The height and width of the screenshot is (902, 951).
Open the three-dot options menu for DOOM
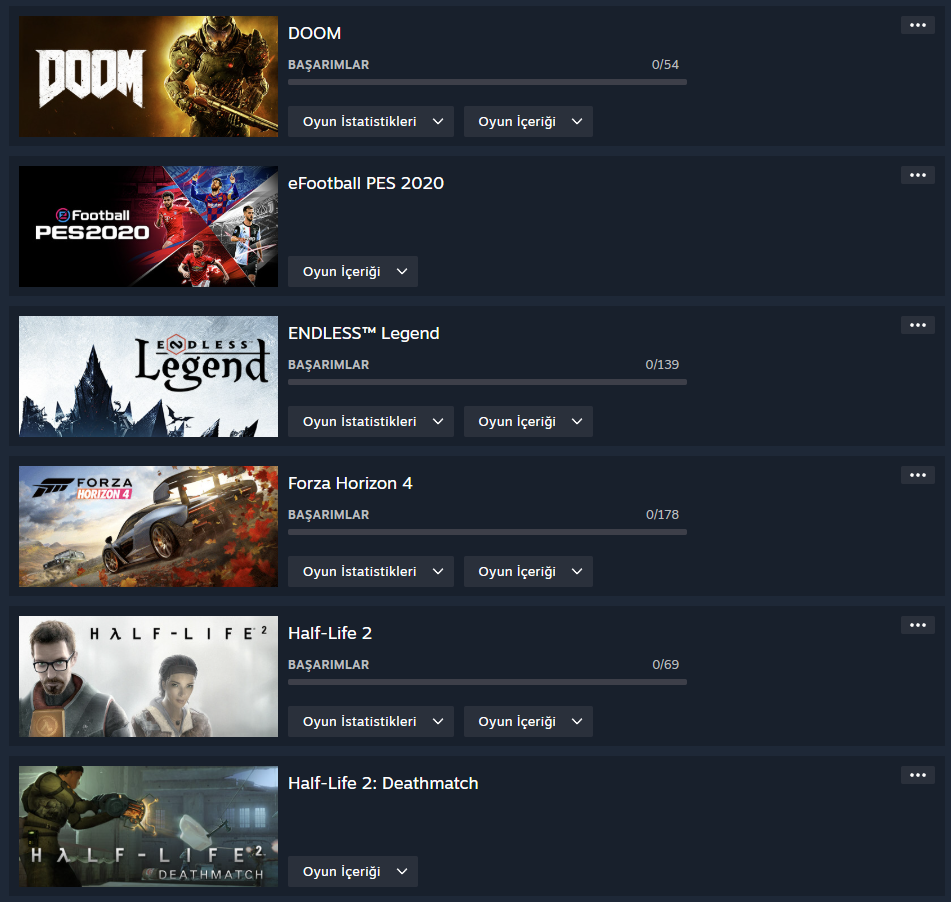coord(917,25)
